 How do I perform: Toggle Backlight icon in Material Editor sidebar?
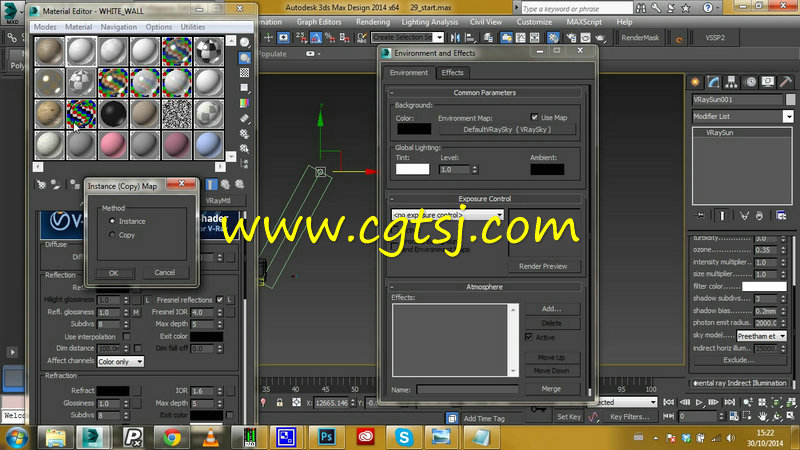click(245, 58)
